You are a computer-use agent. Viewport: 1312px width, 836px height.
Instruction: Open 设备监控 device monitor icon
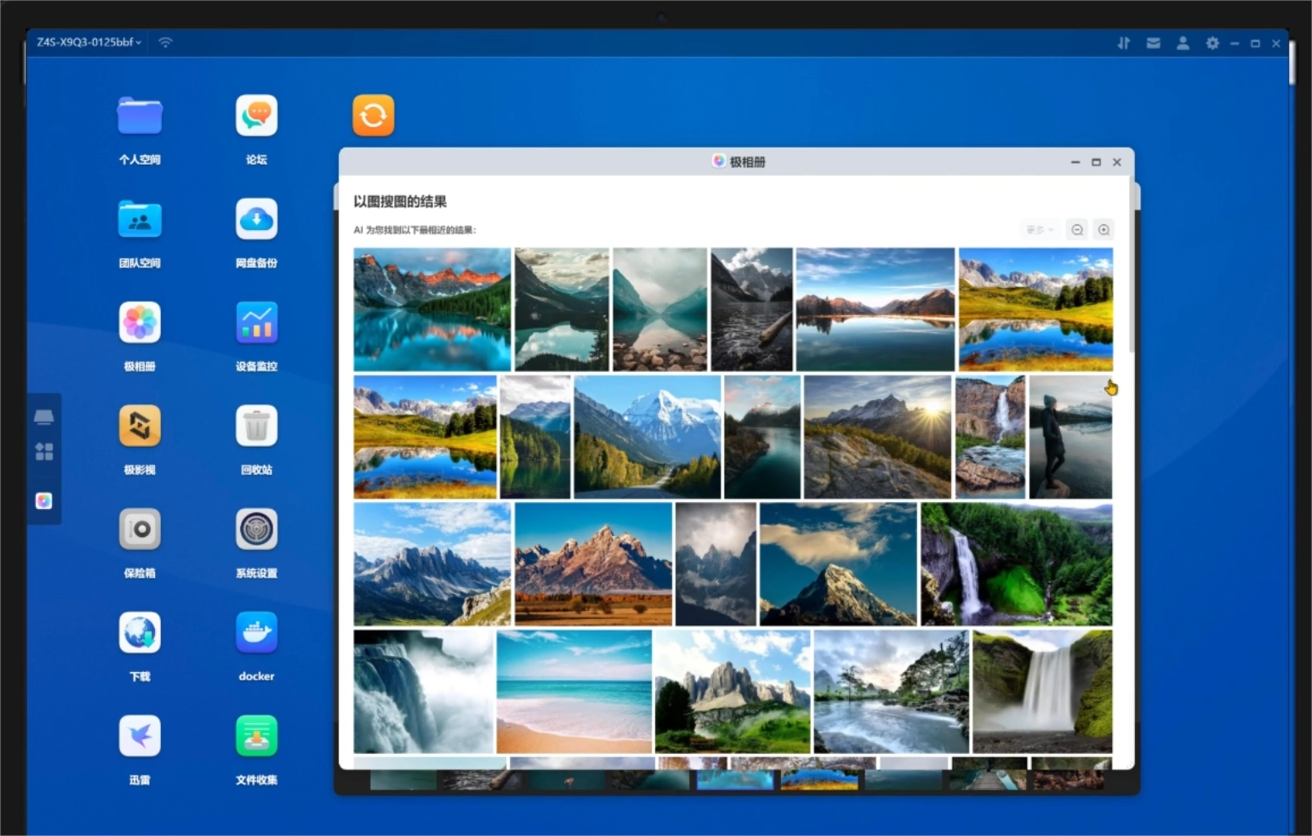click(x=256, y=323)
